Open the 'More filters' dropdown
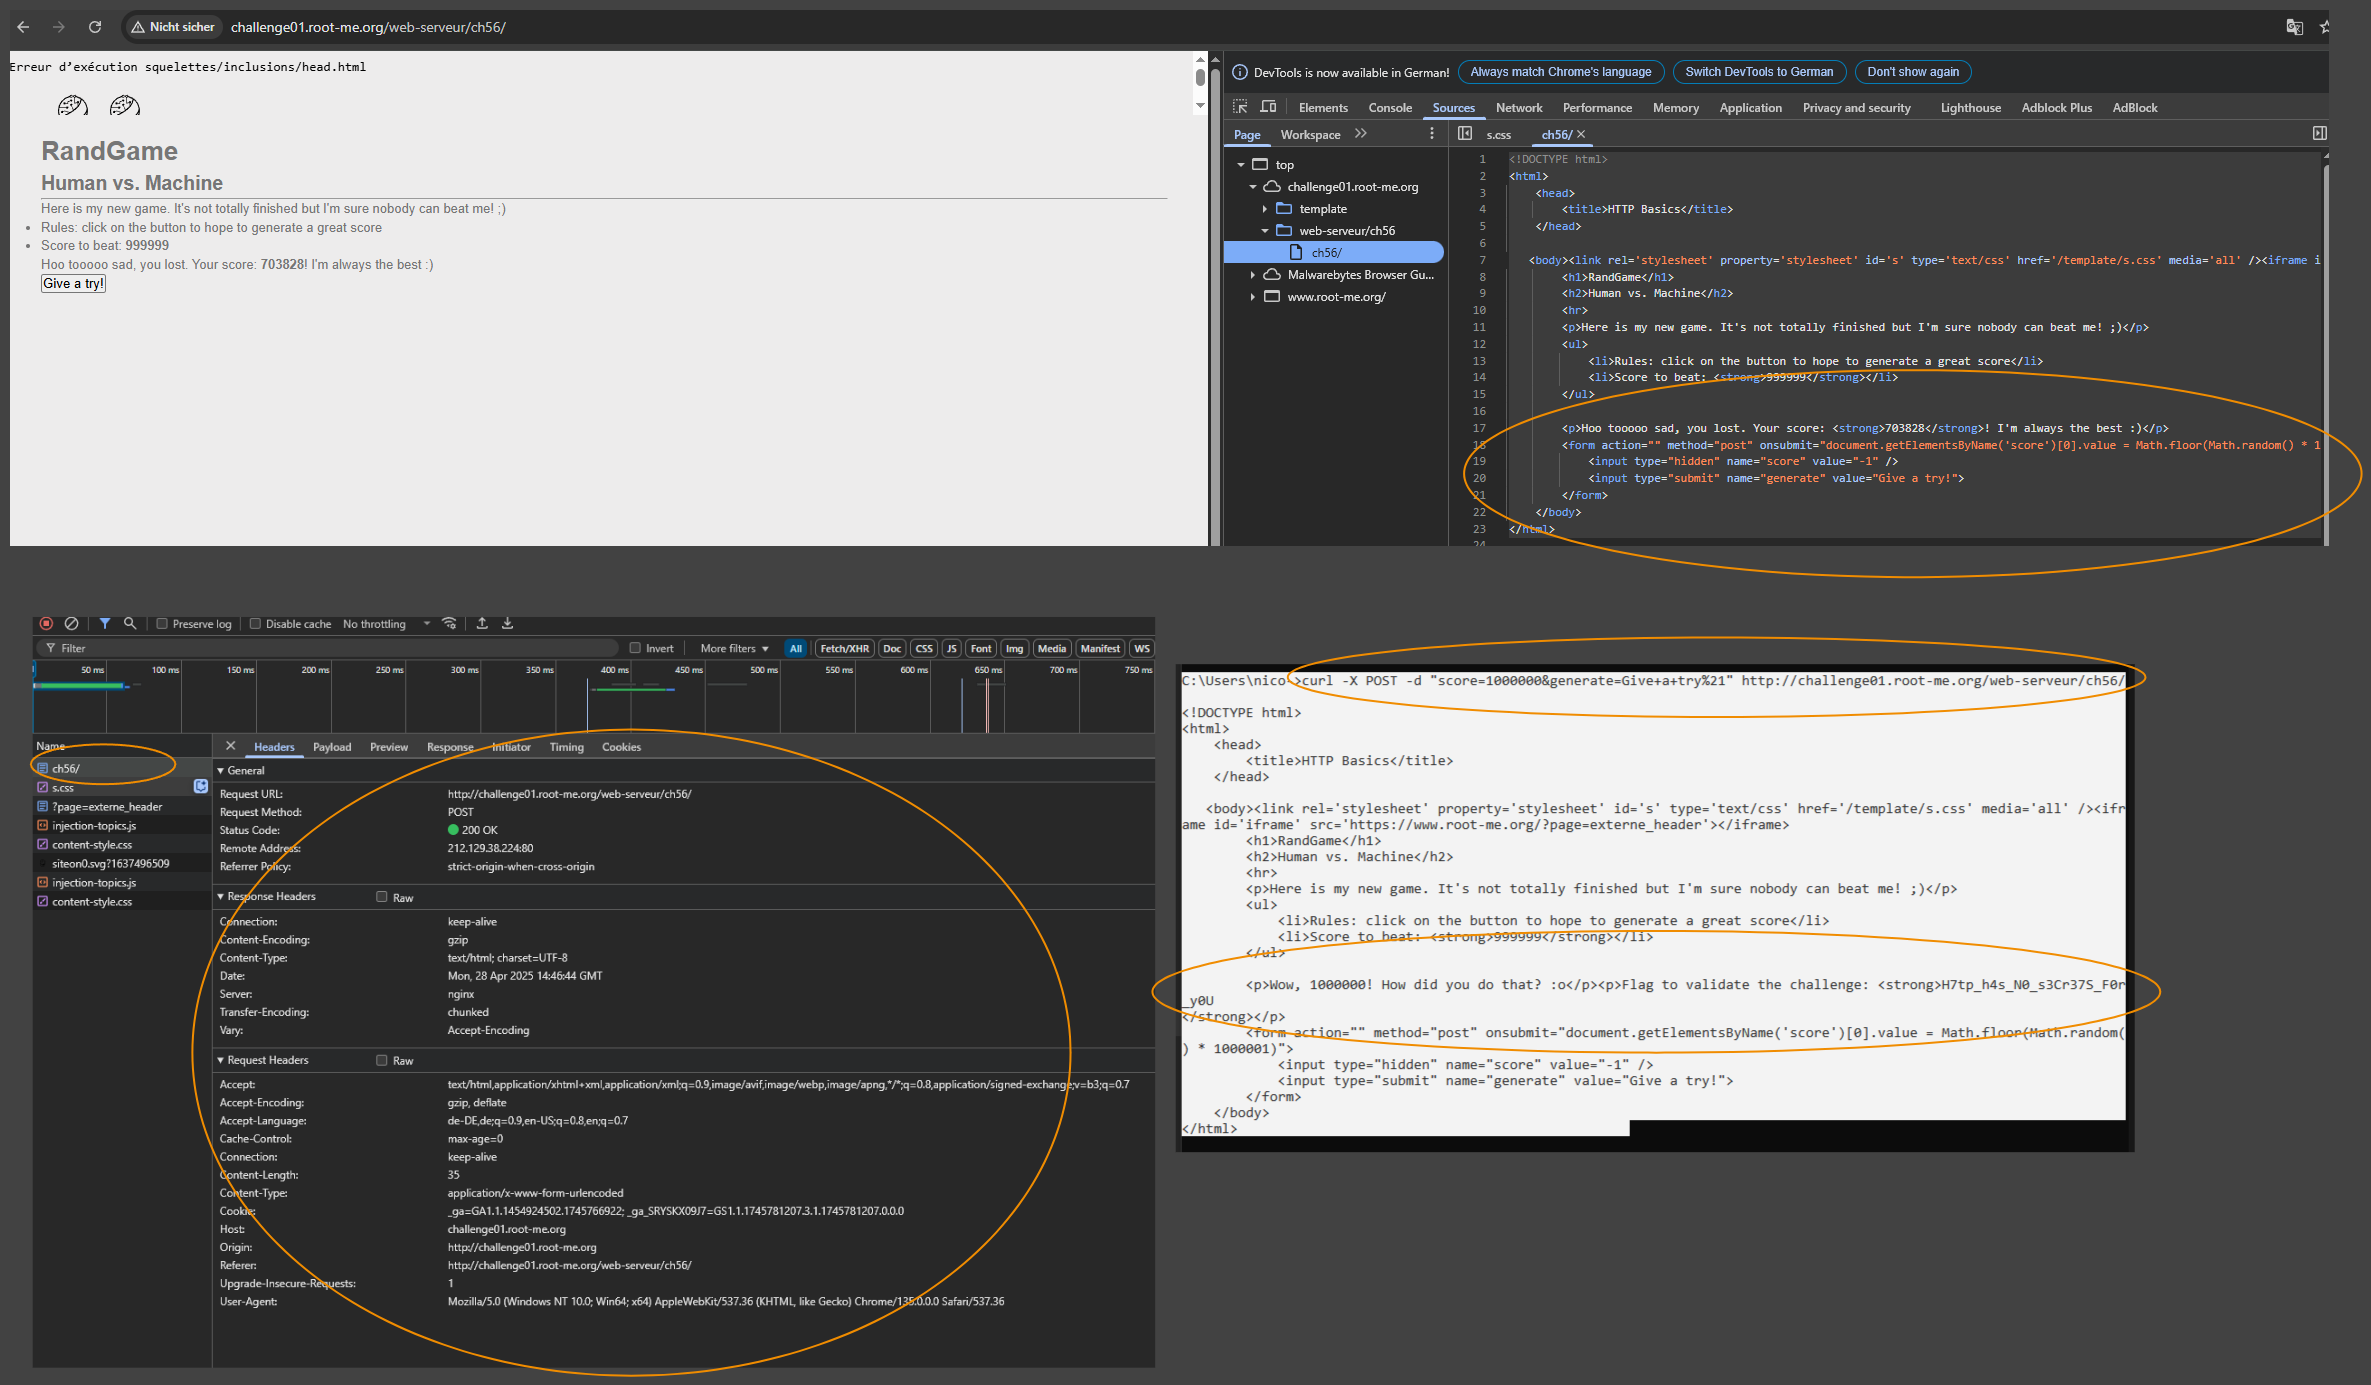The width and height of the screenshot is (2371, 1385). 735,648
